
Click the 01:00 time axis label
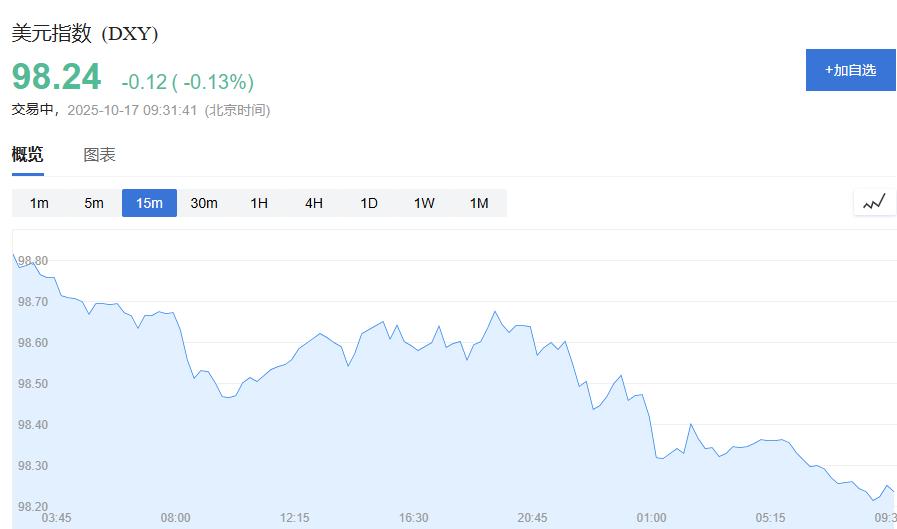point(652,518)
